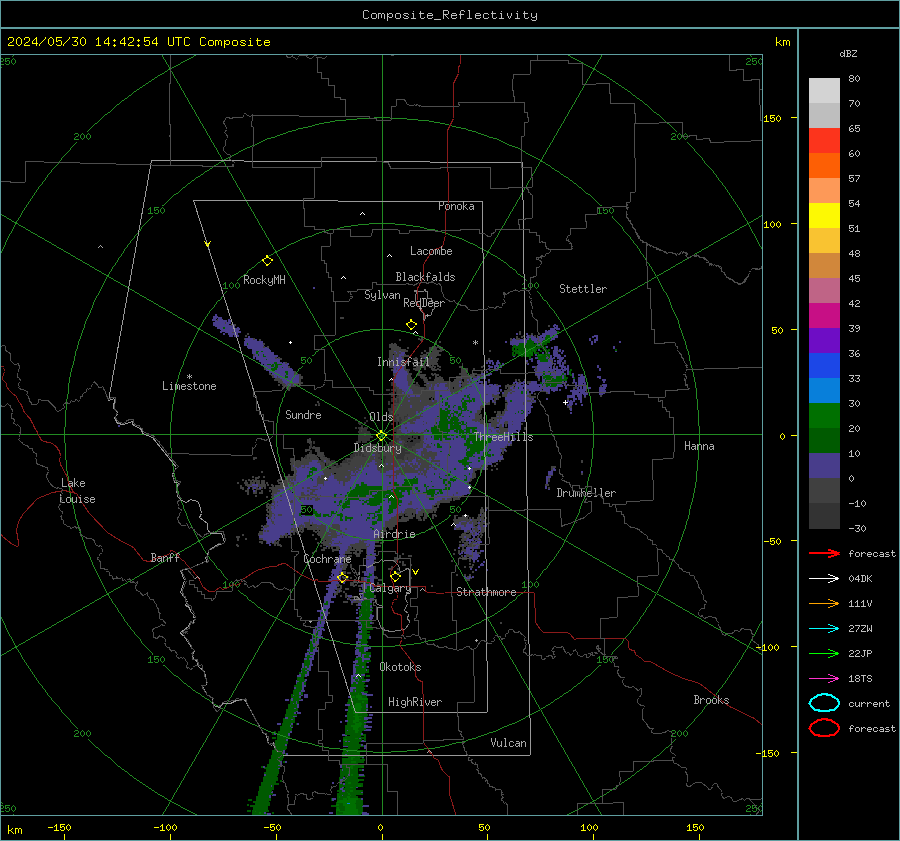Pick the magenta swatch below the 42 label

click(x=824, y=315)
